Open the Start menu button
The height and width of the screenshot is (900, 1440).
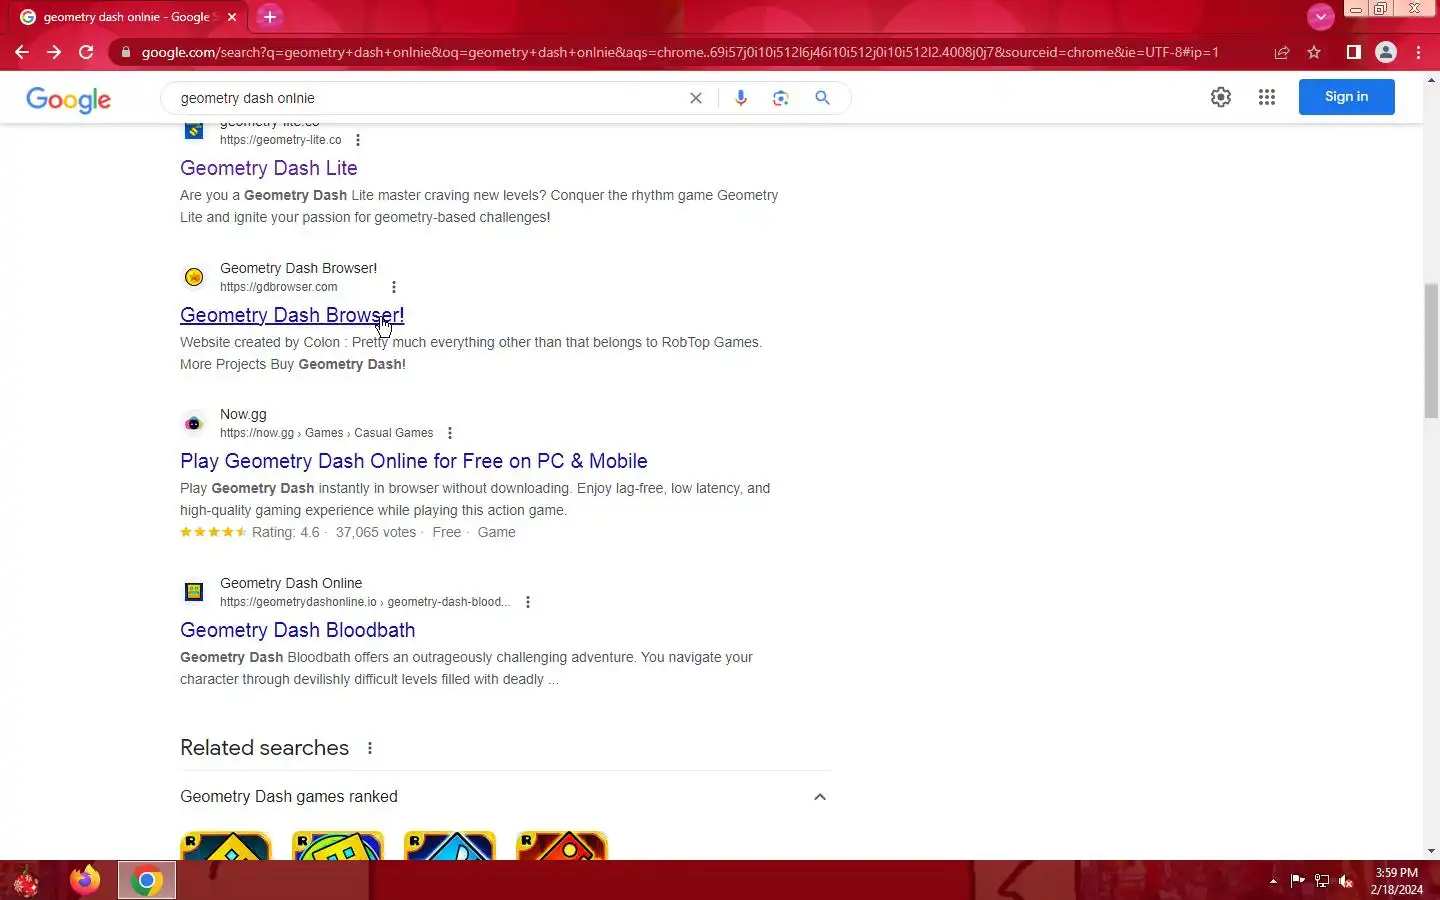26,881
